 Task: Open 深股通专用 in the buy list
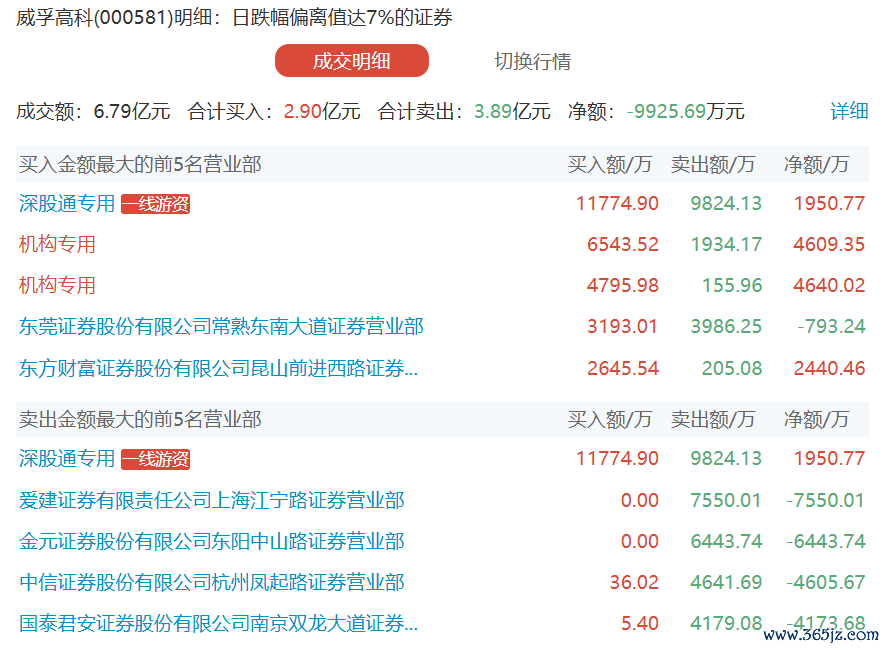tap(67, 203)
